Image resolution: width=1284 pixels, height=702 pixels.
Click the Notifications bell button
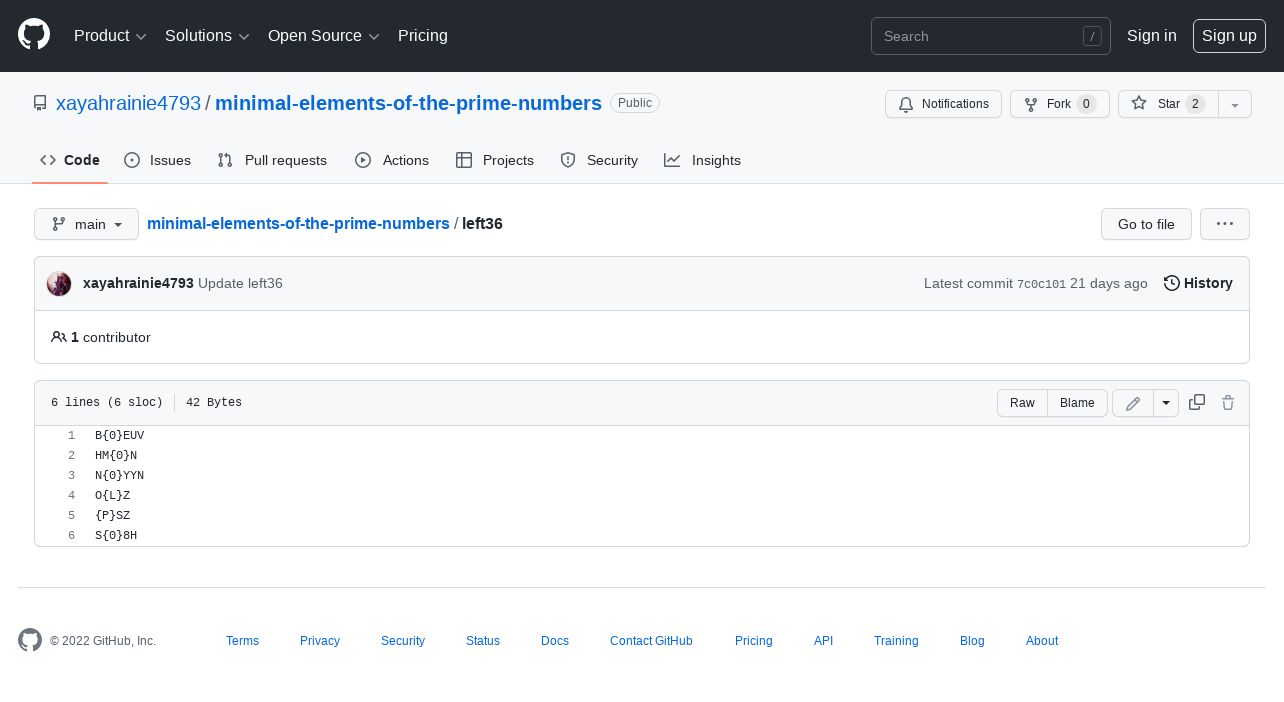tap(943, 104)
